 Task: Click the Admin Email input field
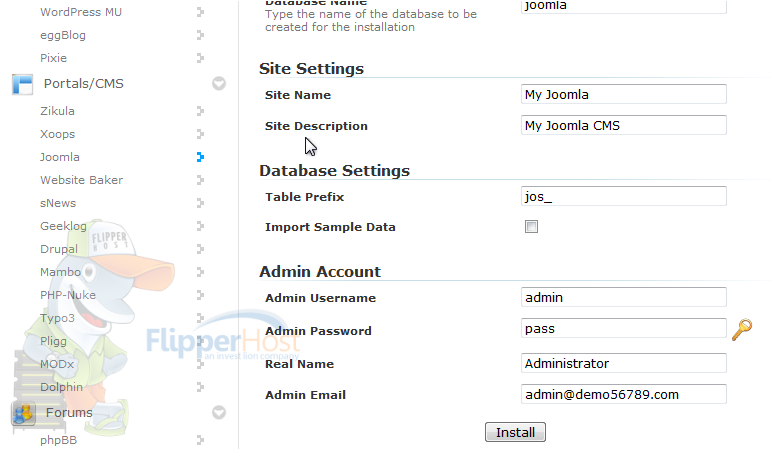(x=624, y=394)
